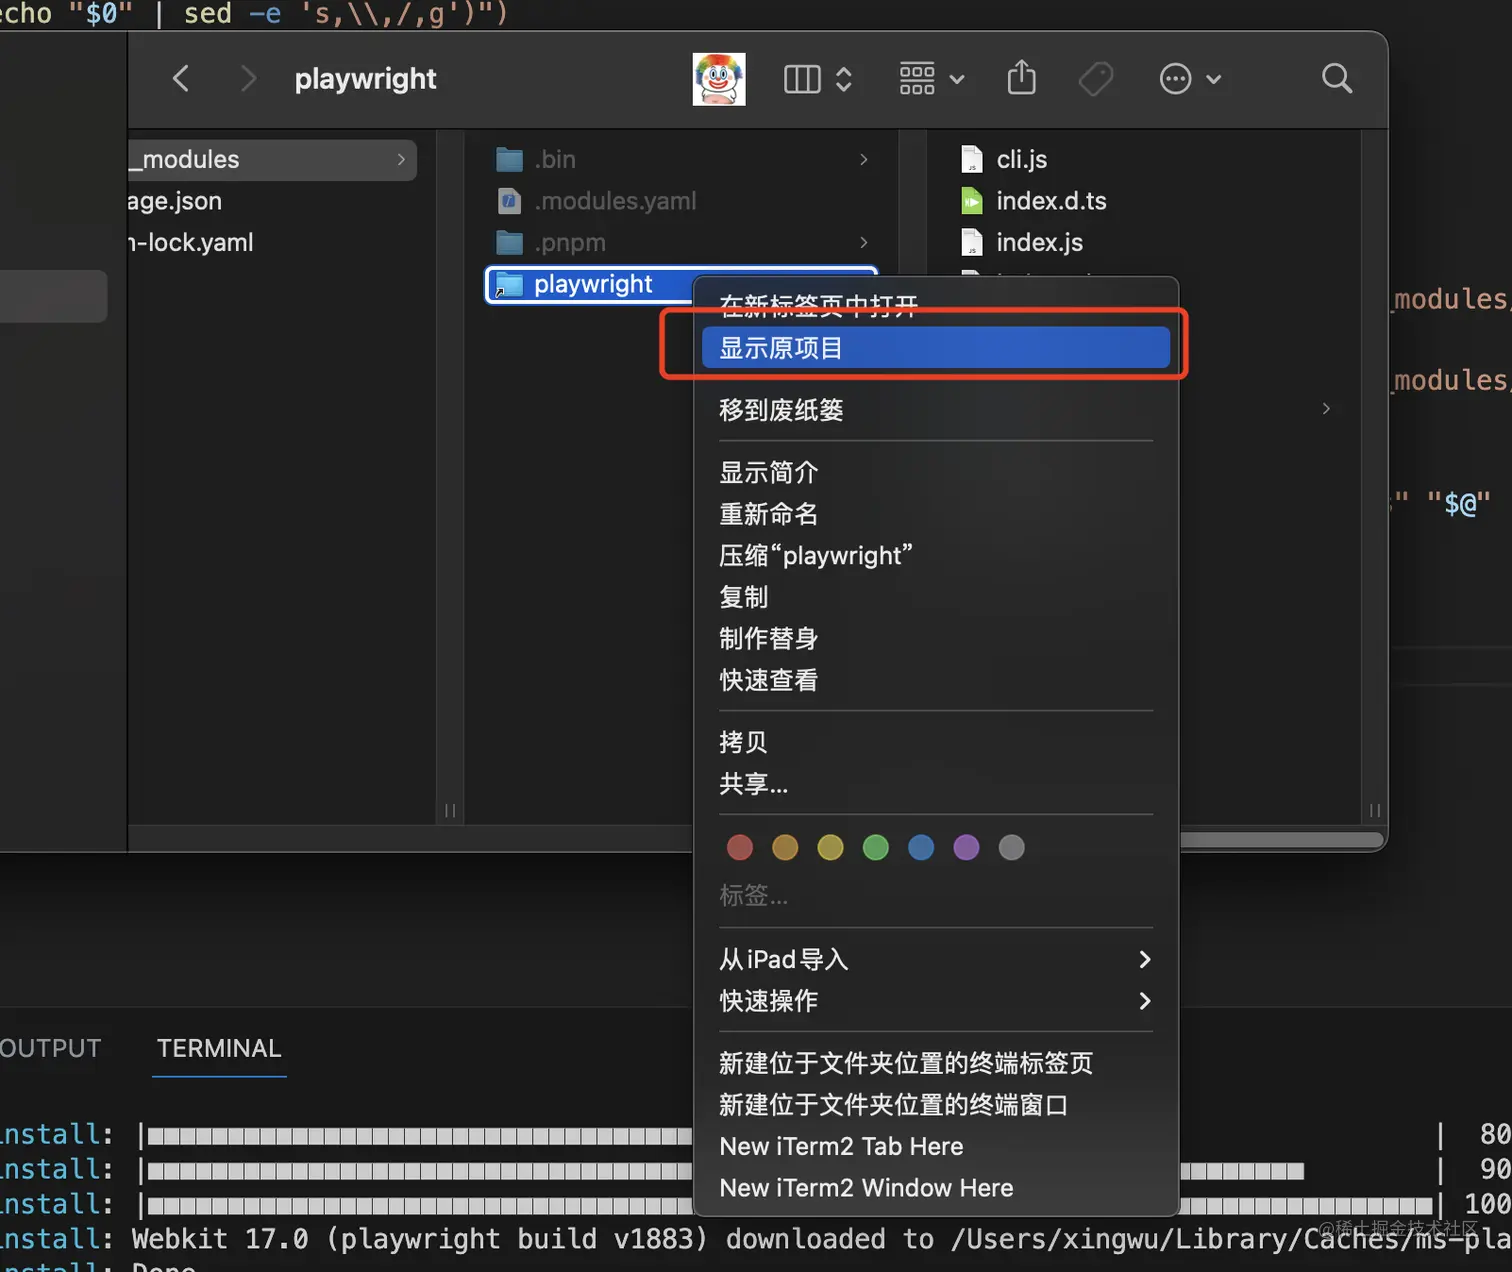
Task: Go back in Finder navigation
Action: pyautogui.click(x=181, y=79)
